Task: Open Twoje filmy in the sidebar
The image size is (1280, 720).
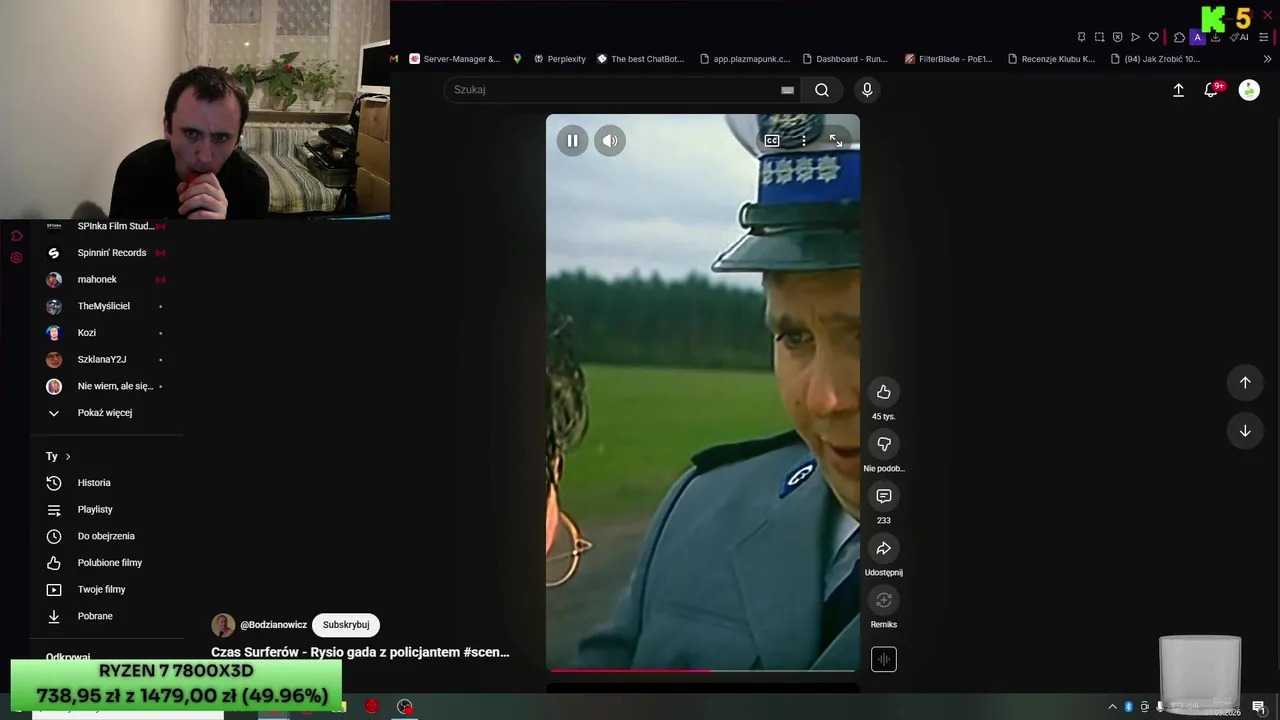Action: click(x=106, y=590)
